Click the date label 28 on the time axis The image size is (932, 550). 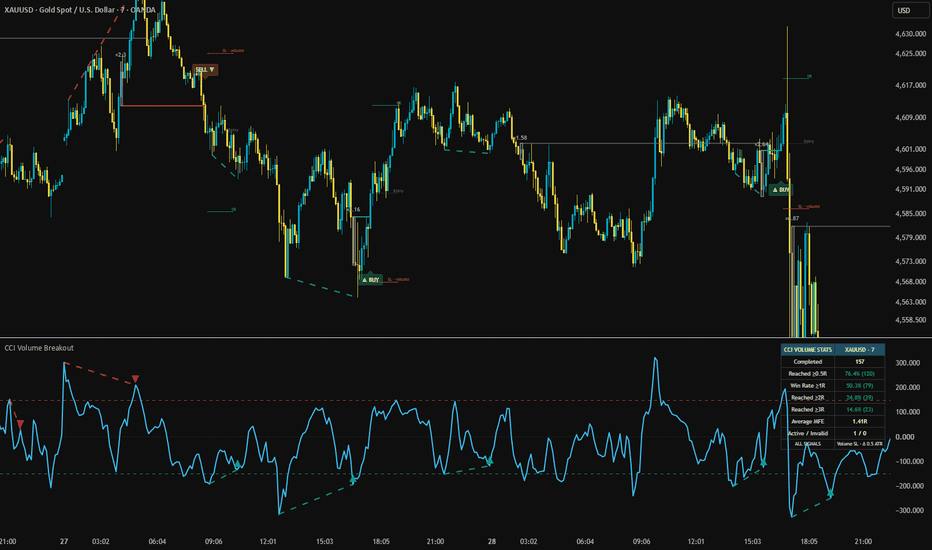click(x=492, y=541)
